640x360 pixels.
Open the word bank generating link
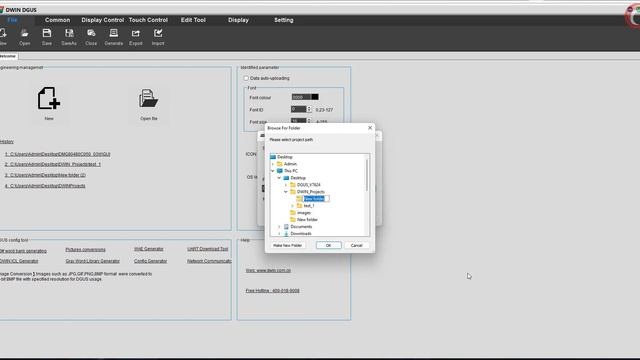(x=23, y=251)
